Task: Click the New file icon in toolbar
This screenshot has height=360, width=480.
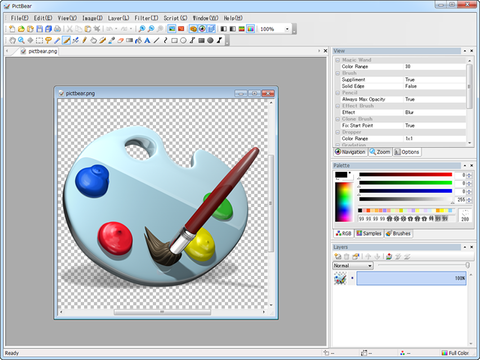Action: coord(12,29)
